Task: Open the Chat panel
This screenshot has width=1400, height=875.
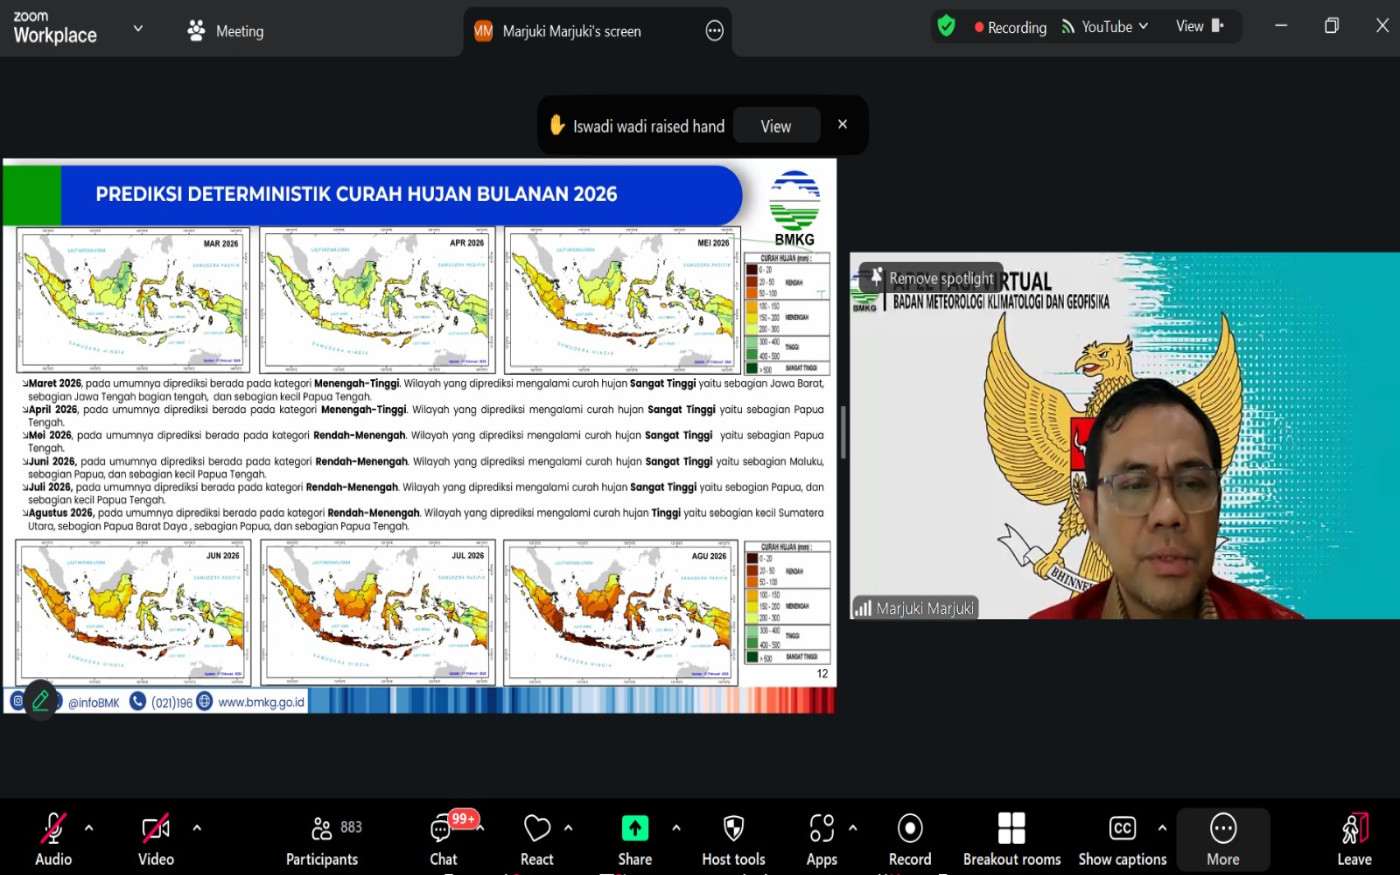Action: (x=443, y=839)
